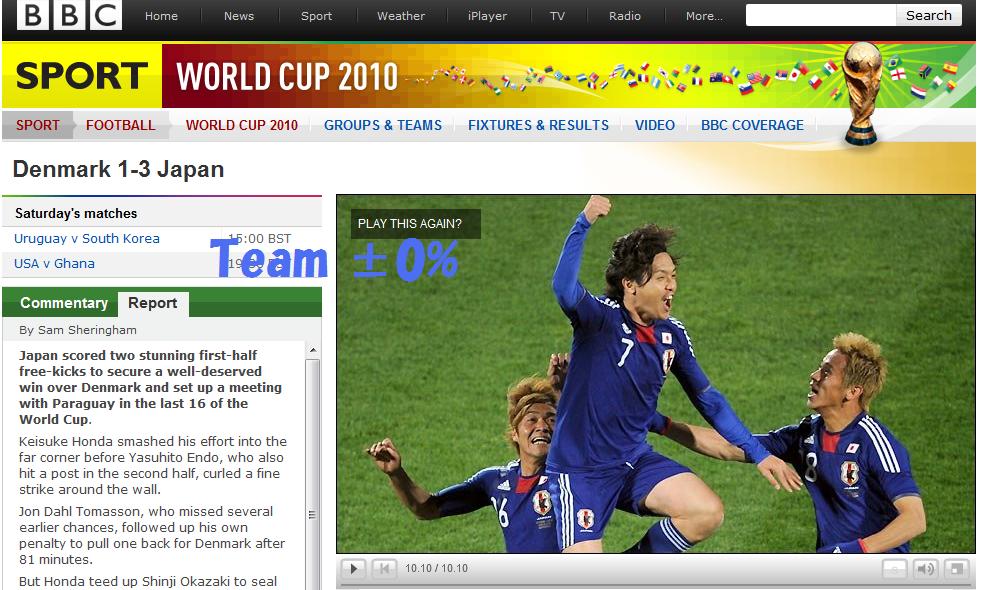Open TV in BBC top bar
Screen dimensions: 983x590
[x=557, y=16]
